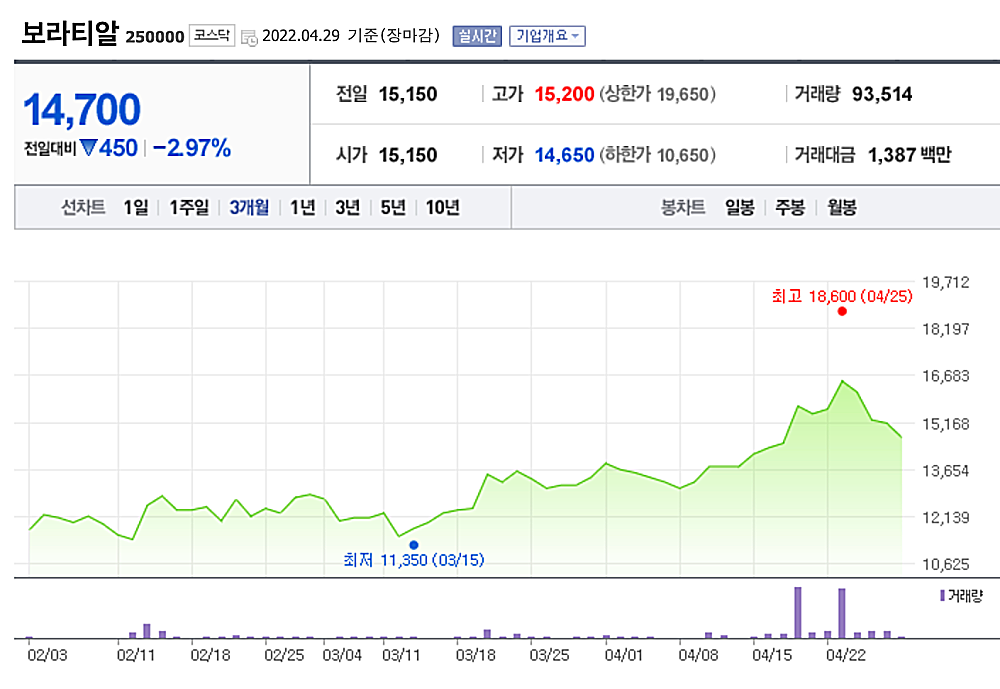Screen dimensions: 1000x689
Task: Switch to the 1일 chart period
Action: click(x=134, y=206)
